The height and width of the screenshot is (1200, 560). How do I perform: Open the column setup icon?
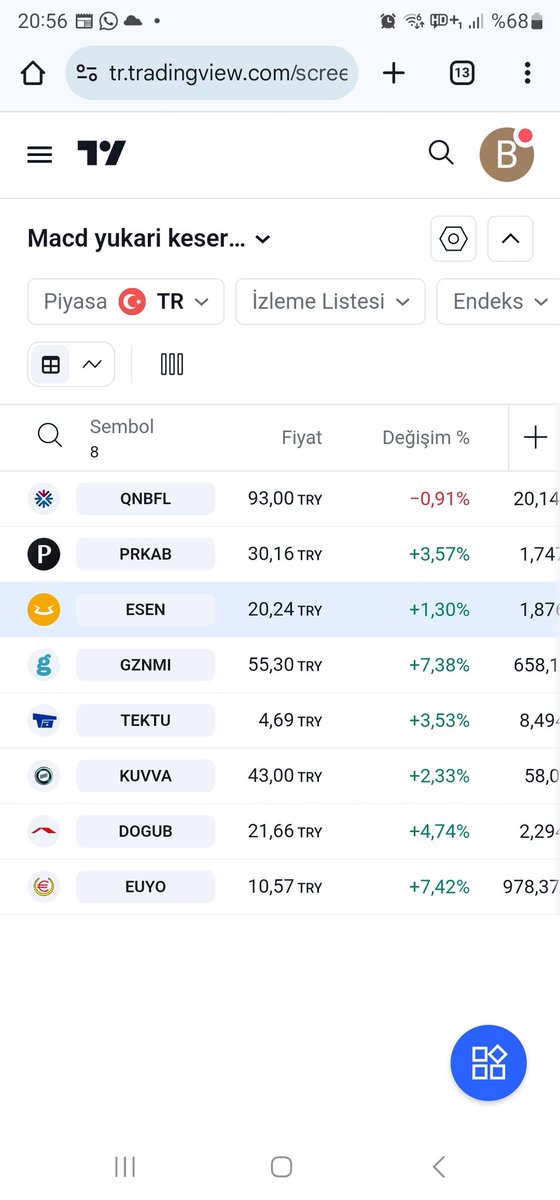point(172,364)
